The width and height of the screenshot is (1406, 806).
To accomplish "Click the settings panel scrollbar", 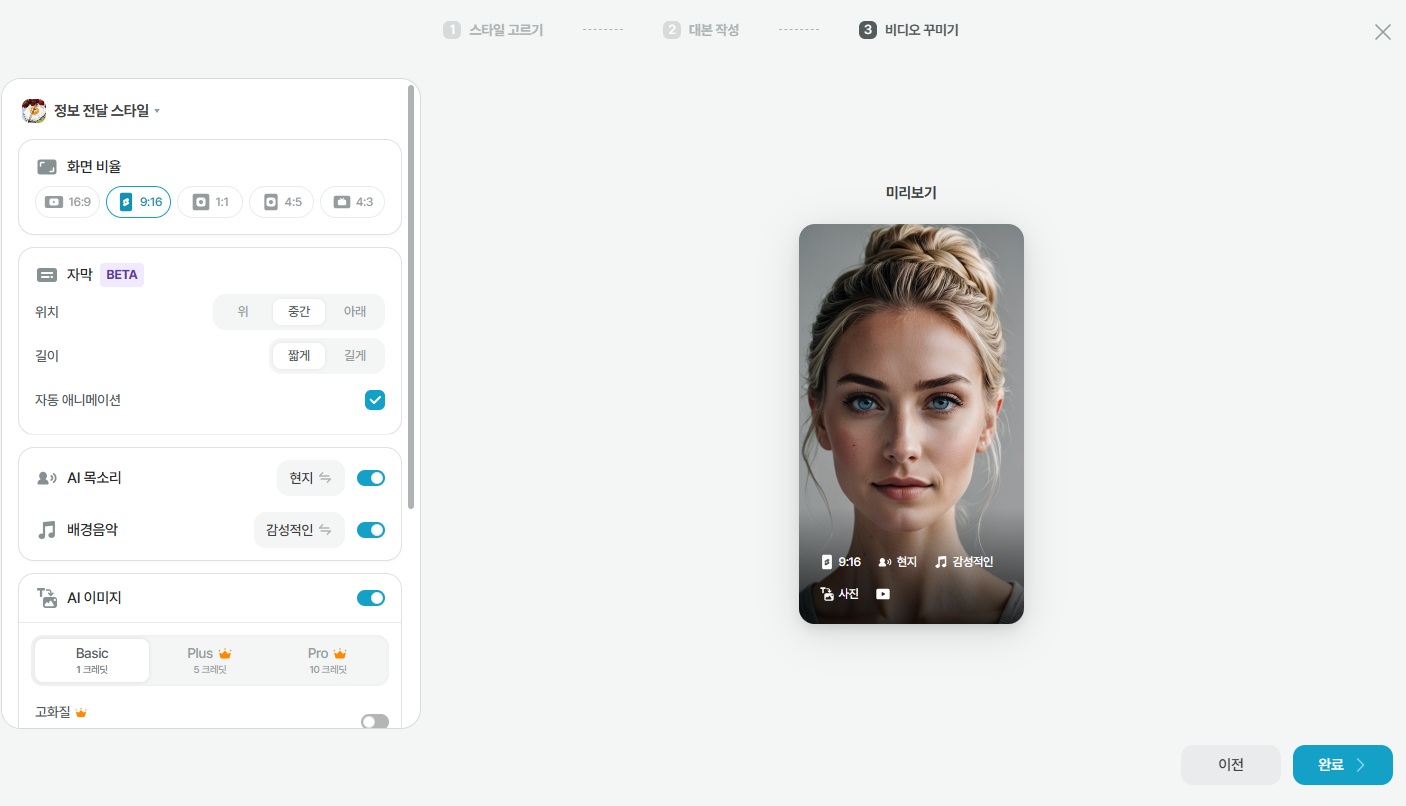I will pos(411,296).
